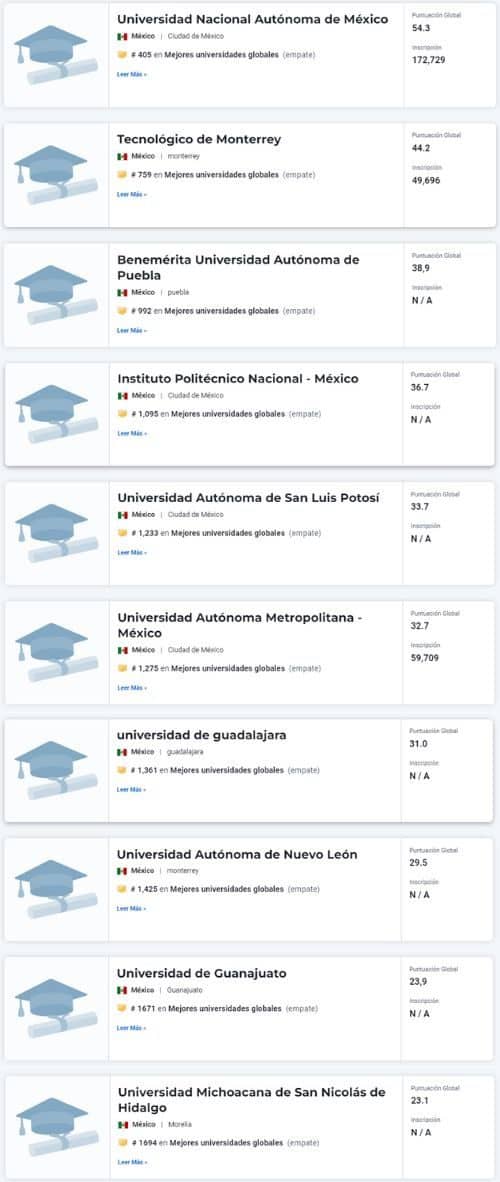Click ranking badge icon next to # 1,425

121,890
